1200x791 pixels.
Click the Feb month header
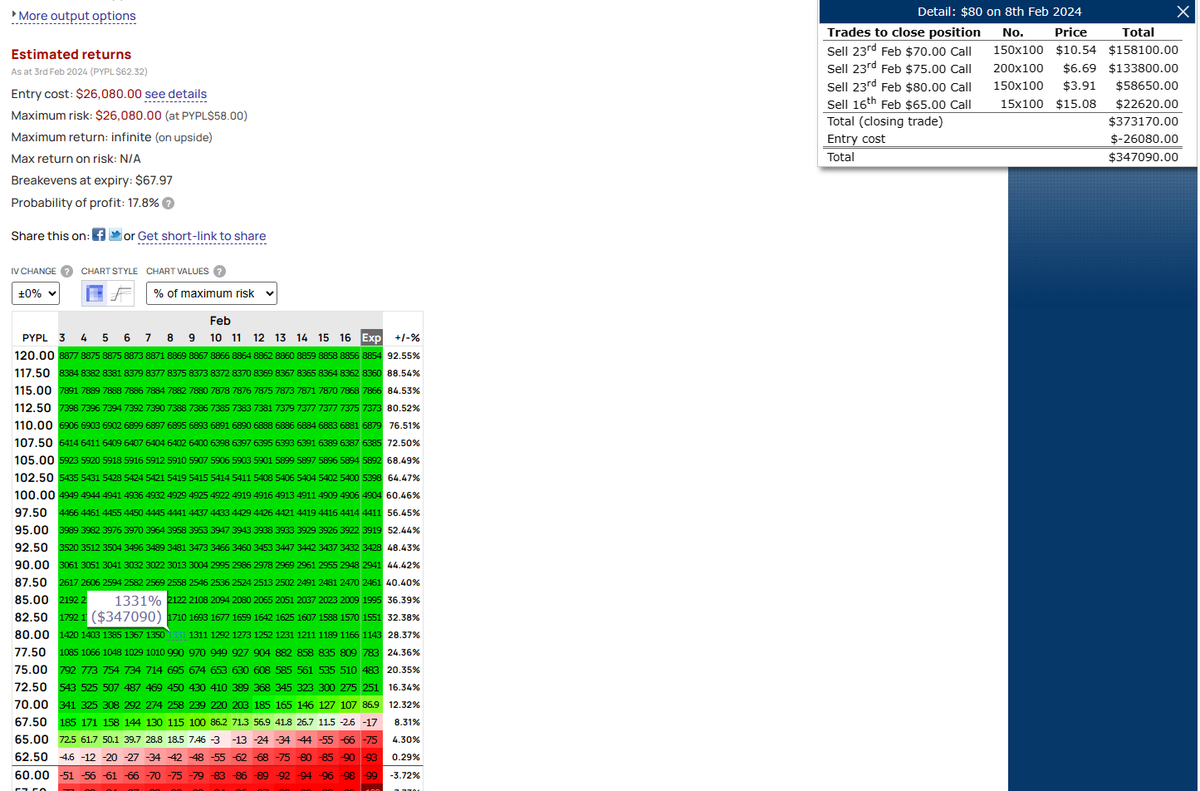tap(220, 321)
